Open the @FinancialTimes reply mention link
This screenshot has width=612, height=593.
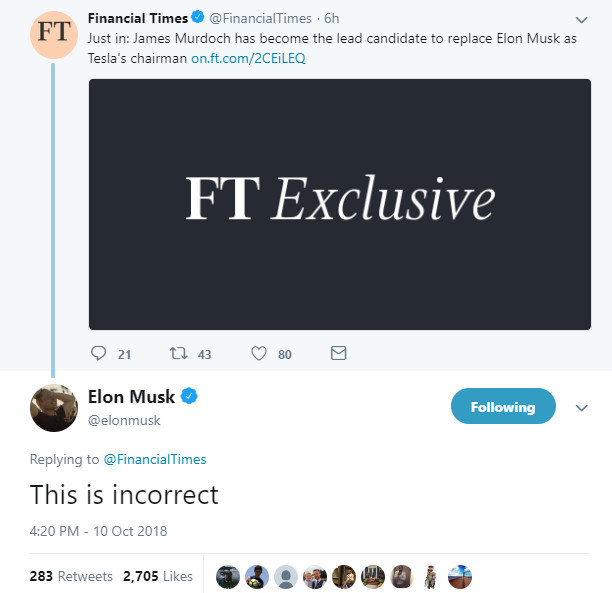[155, 459]
